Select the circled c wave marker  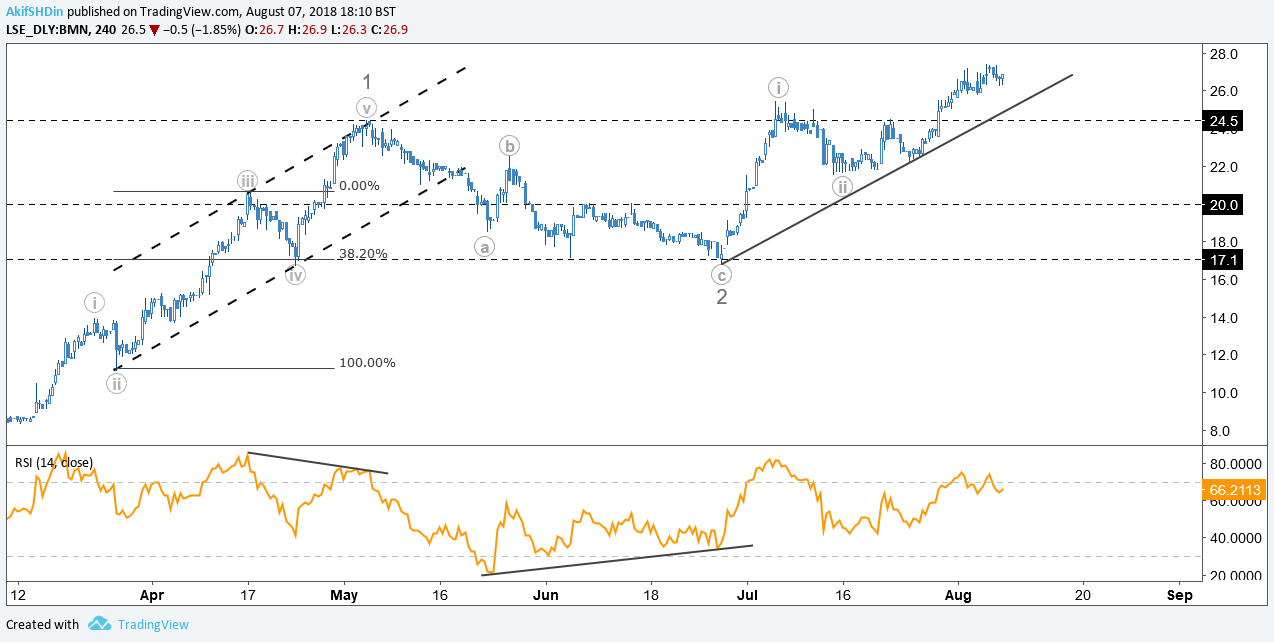(721, 274)
